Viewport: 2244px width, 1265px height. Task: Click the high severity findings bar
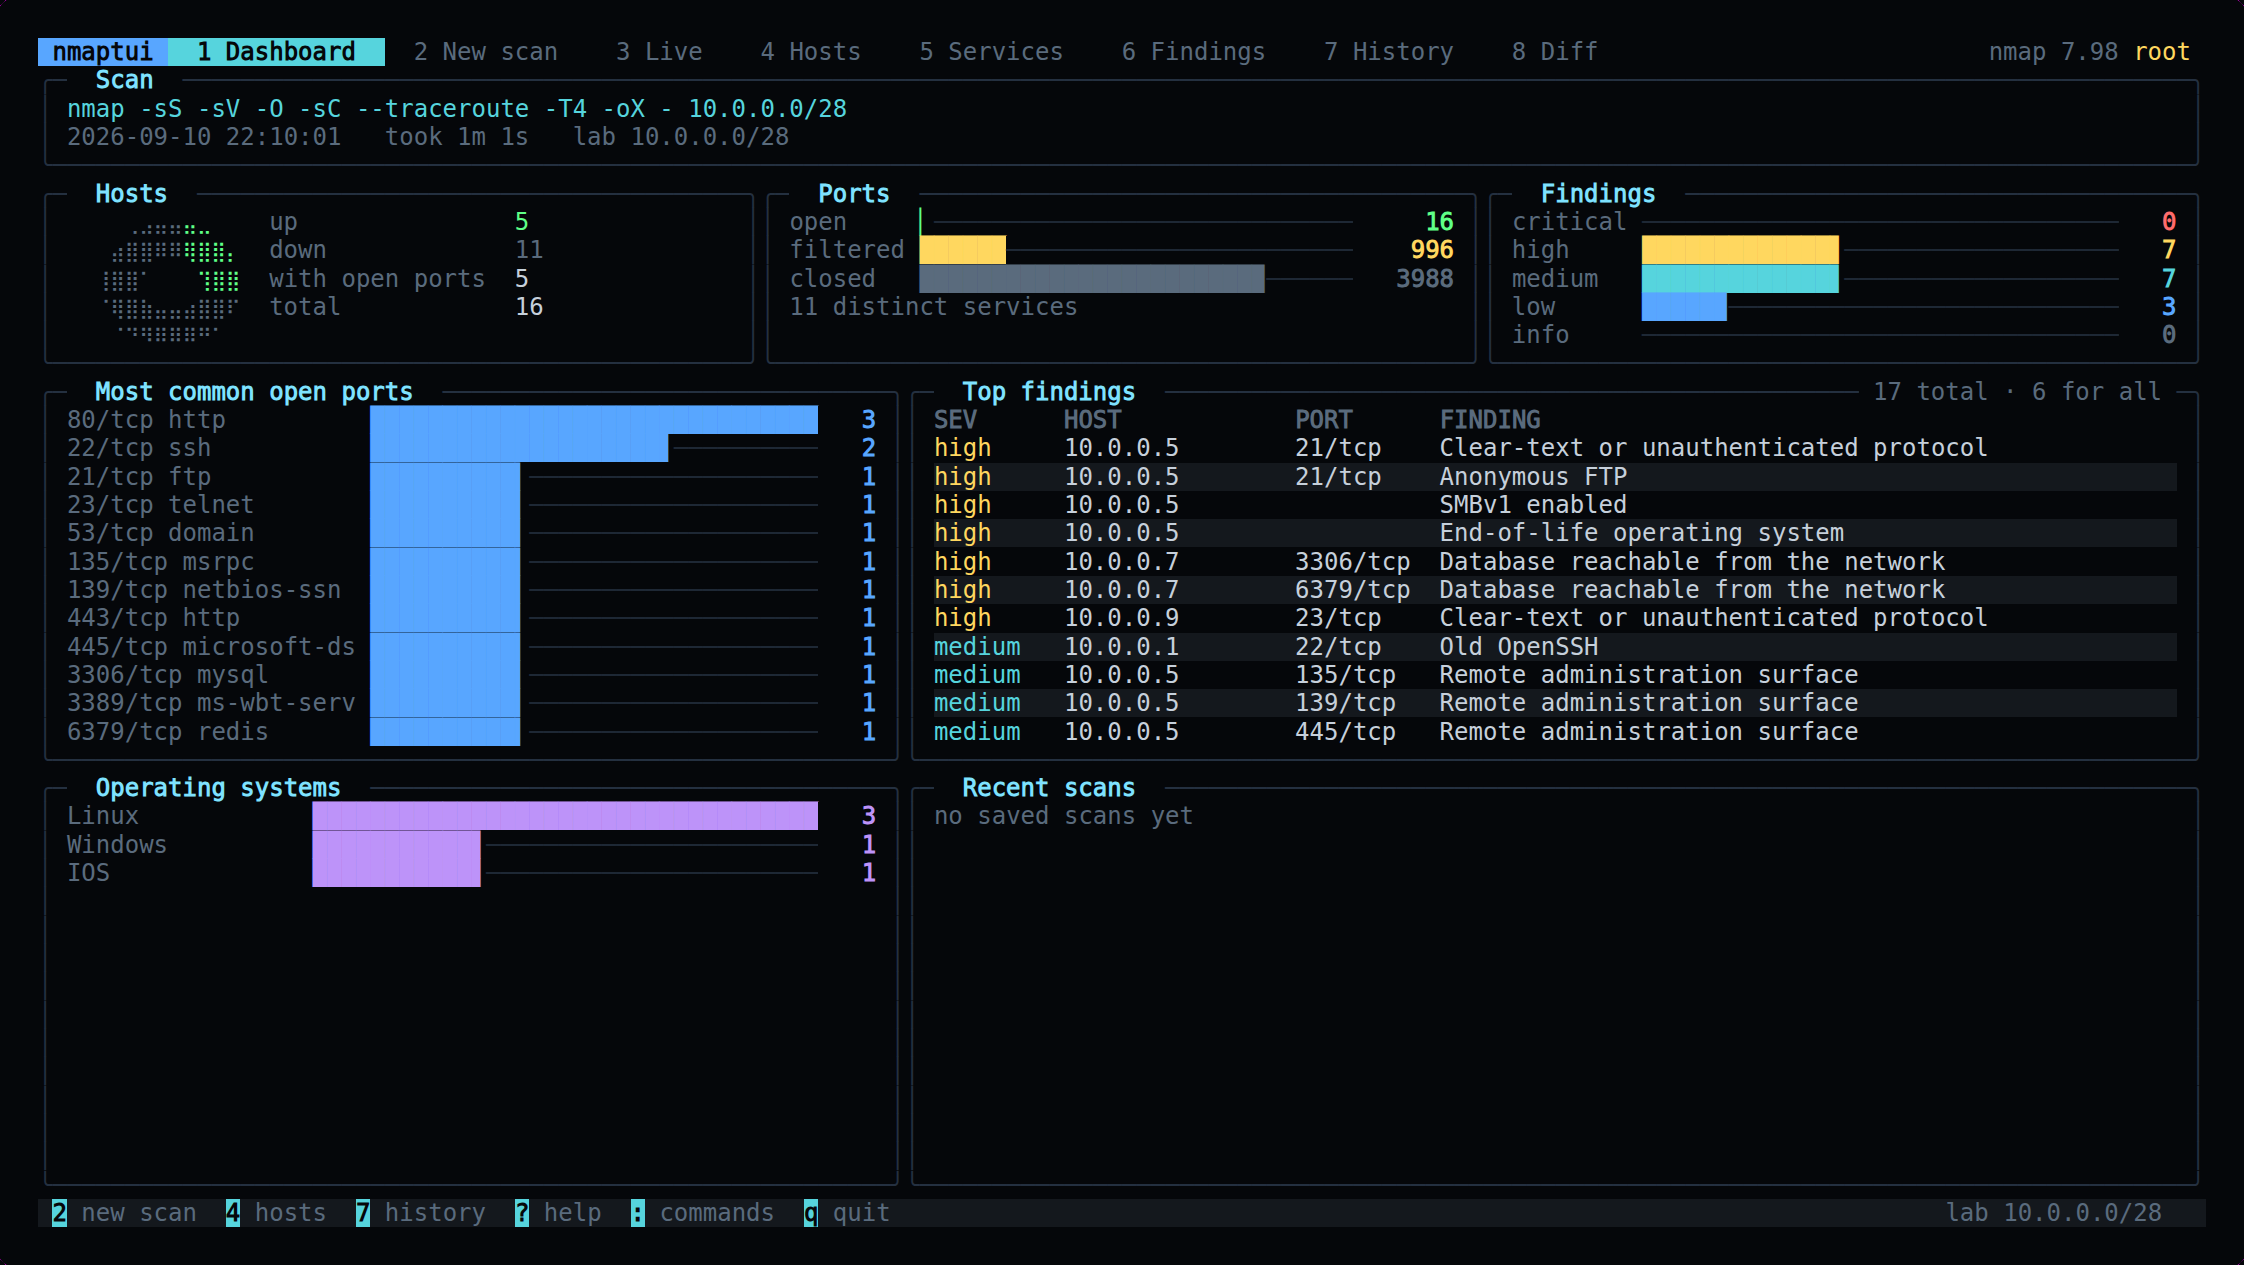(1740, 250)
